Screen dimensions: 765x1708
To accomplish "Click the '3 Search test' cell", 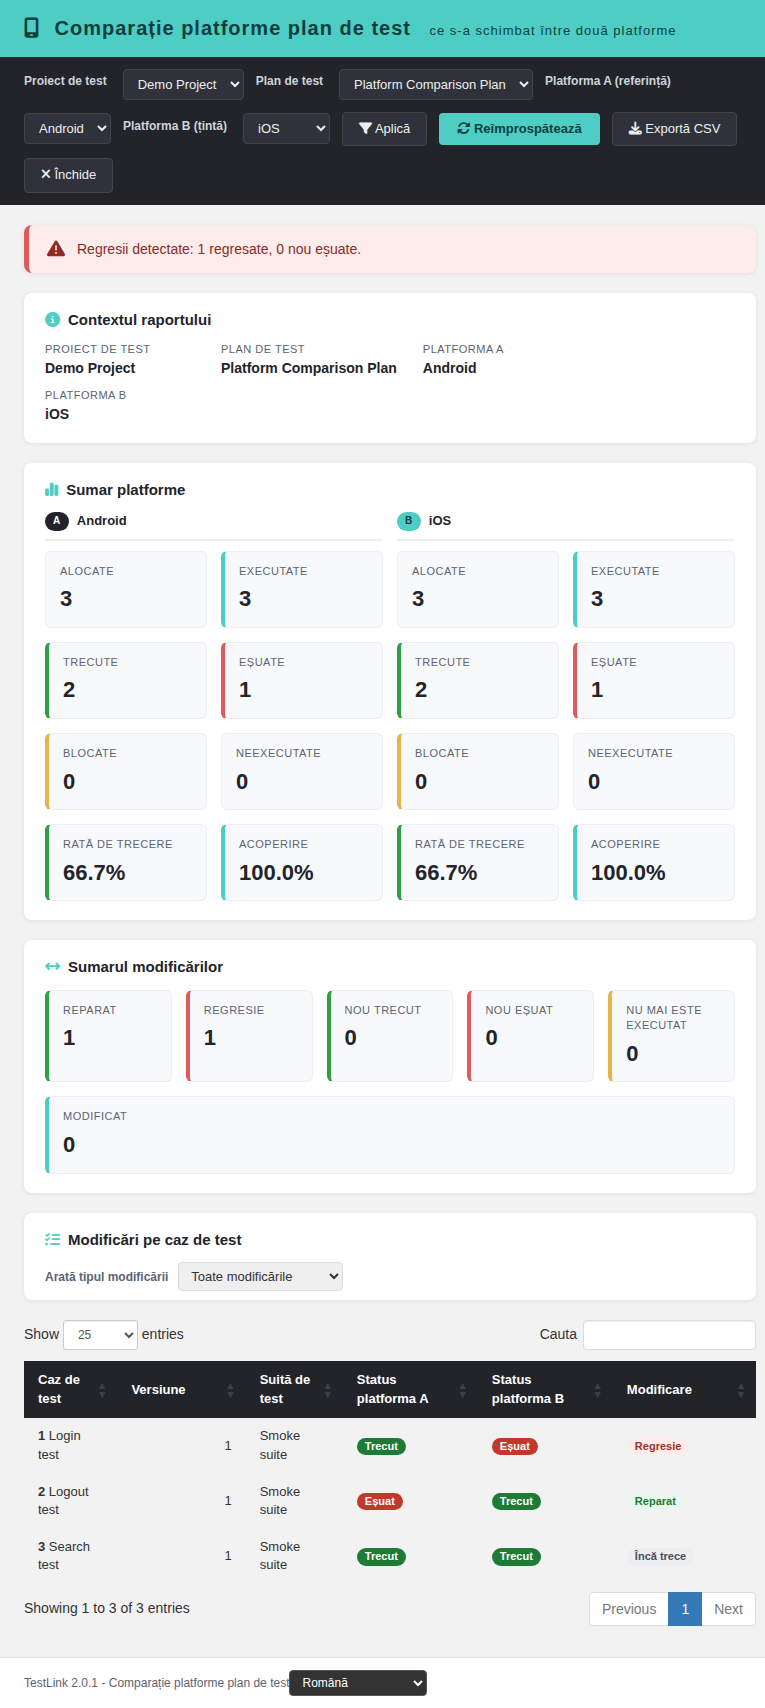I will [71, 1556].
